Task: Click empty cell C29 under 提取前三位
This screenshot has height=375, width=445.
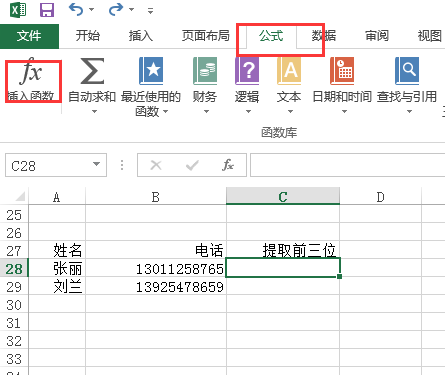Action: tap(283, 286)
